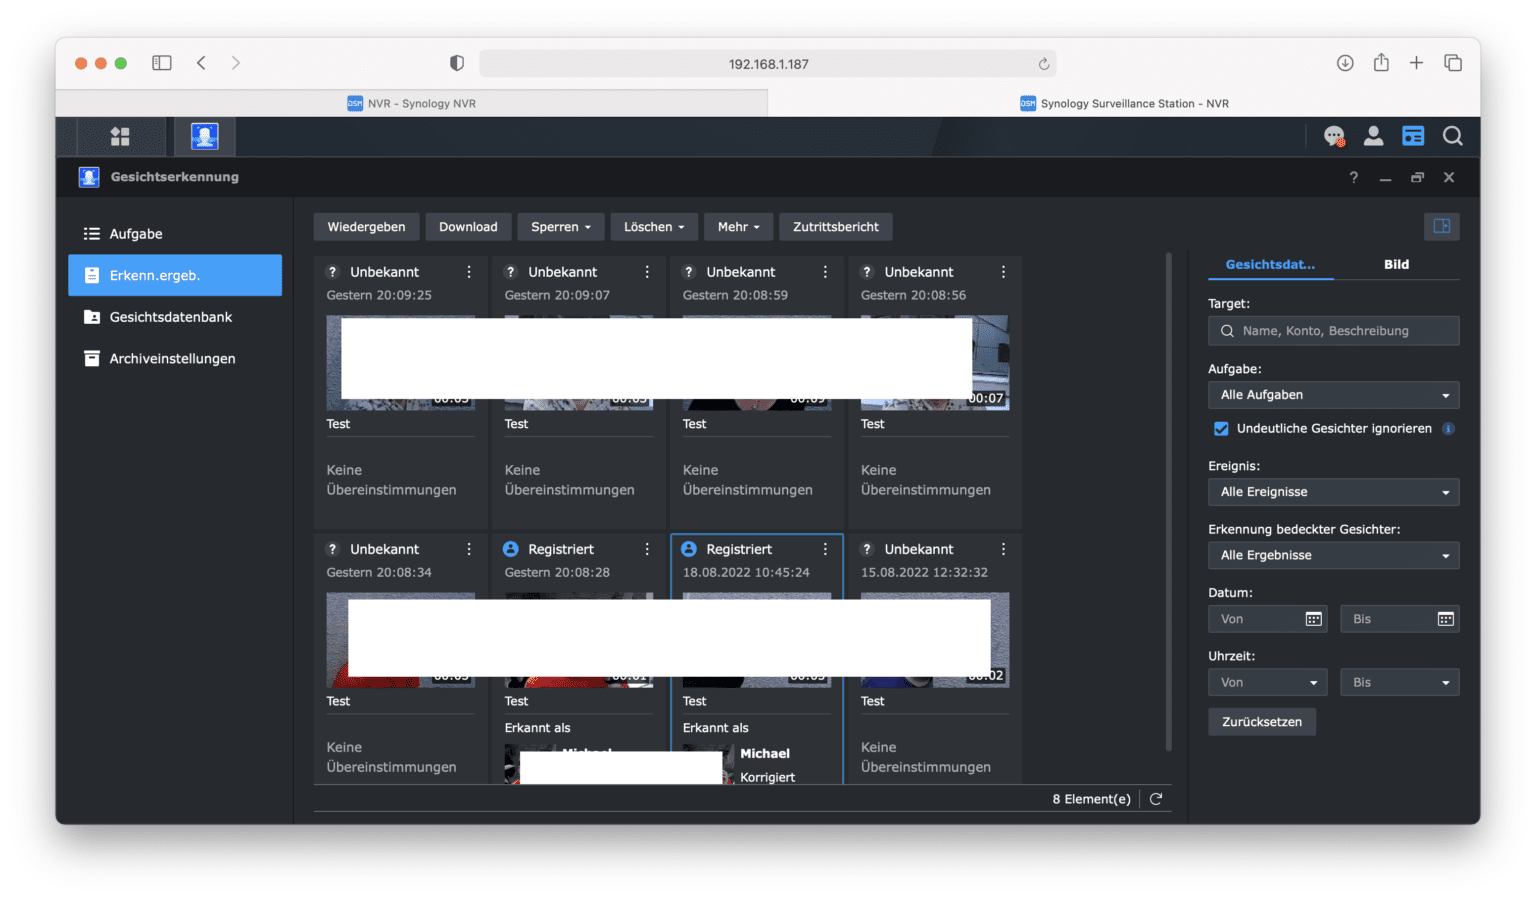Screen dimensions: 1536x898
Task: Open search from the top right icon
Action: (x=1452, y=136)
